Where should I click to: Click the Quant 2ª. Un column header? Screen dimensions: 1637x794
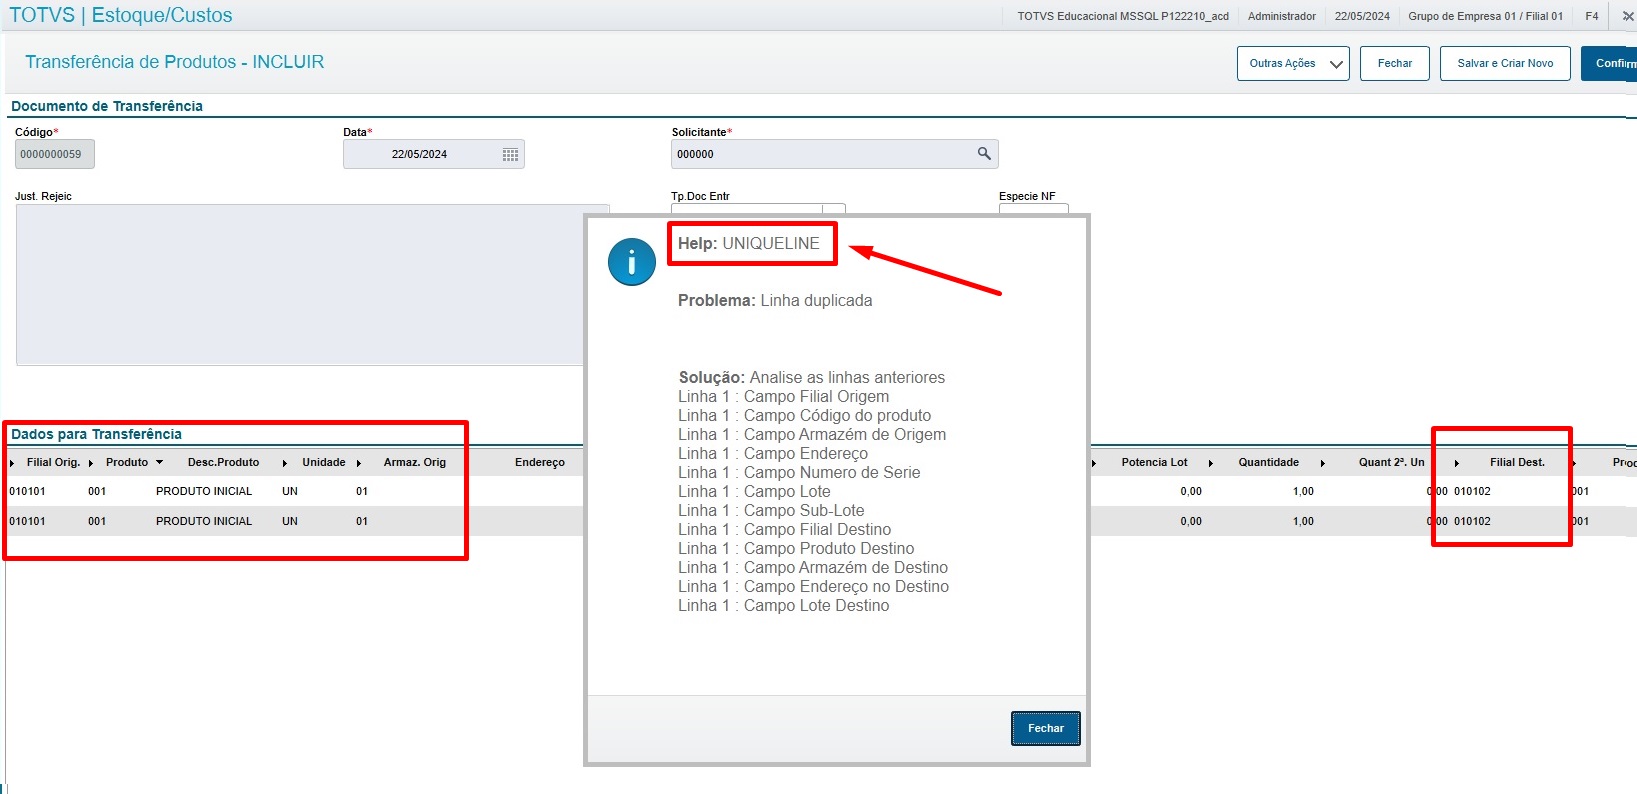(1391, 462)
